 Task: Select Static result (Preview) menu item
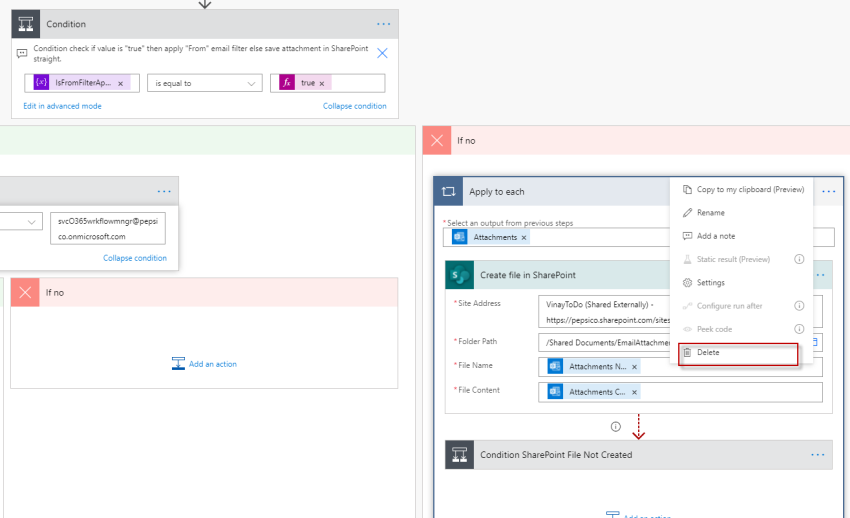[x=733, y=260]
